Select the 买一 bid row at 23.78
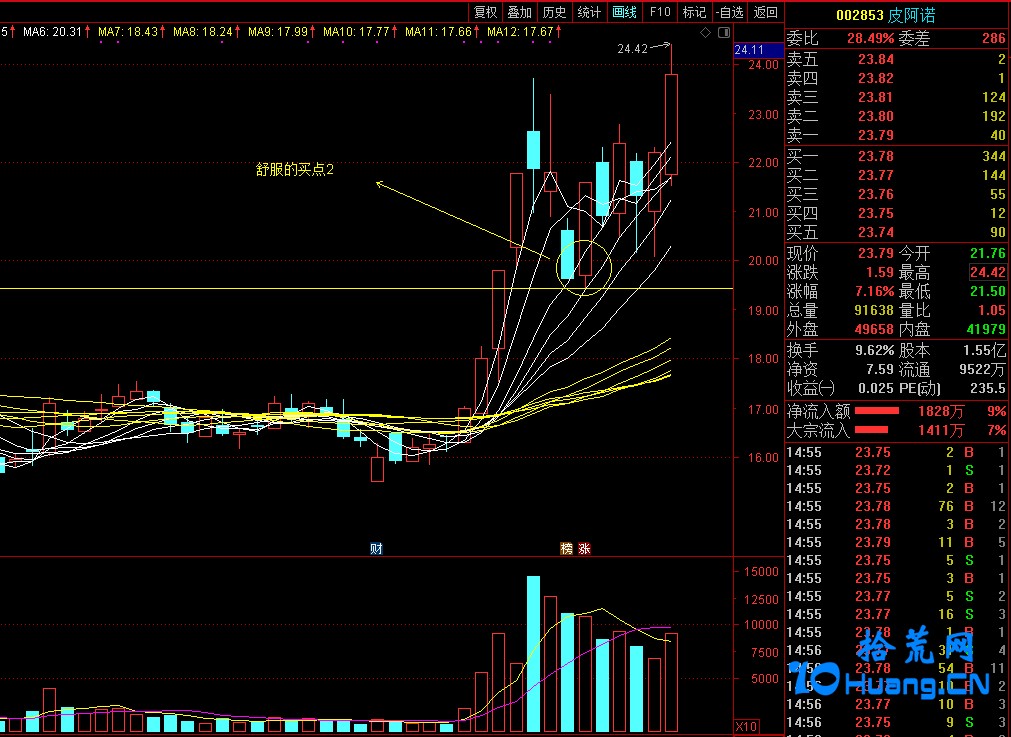 point(896,156)
